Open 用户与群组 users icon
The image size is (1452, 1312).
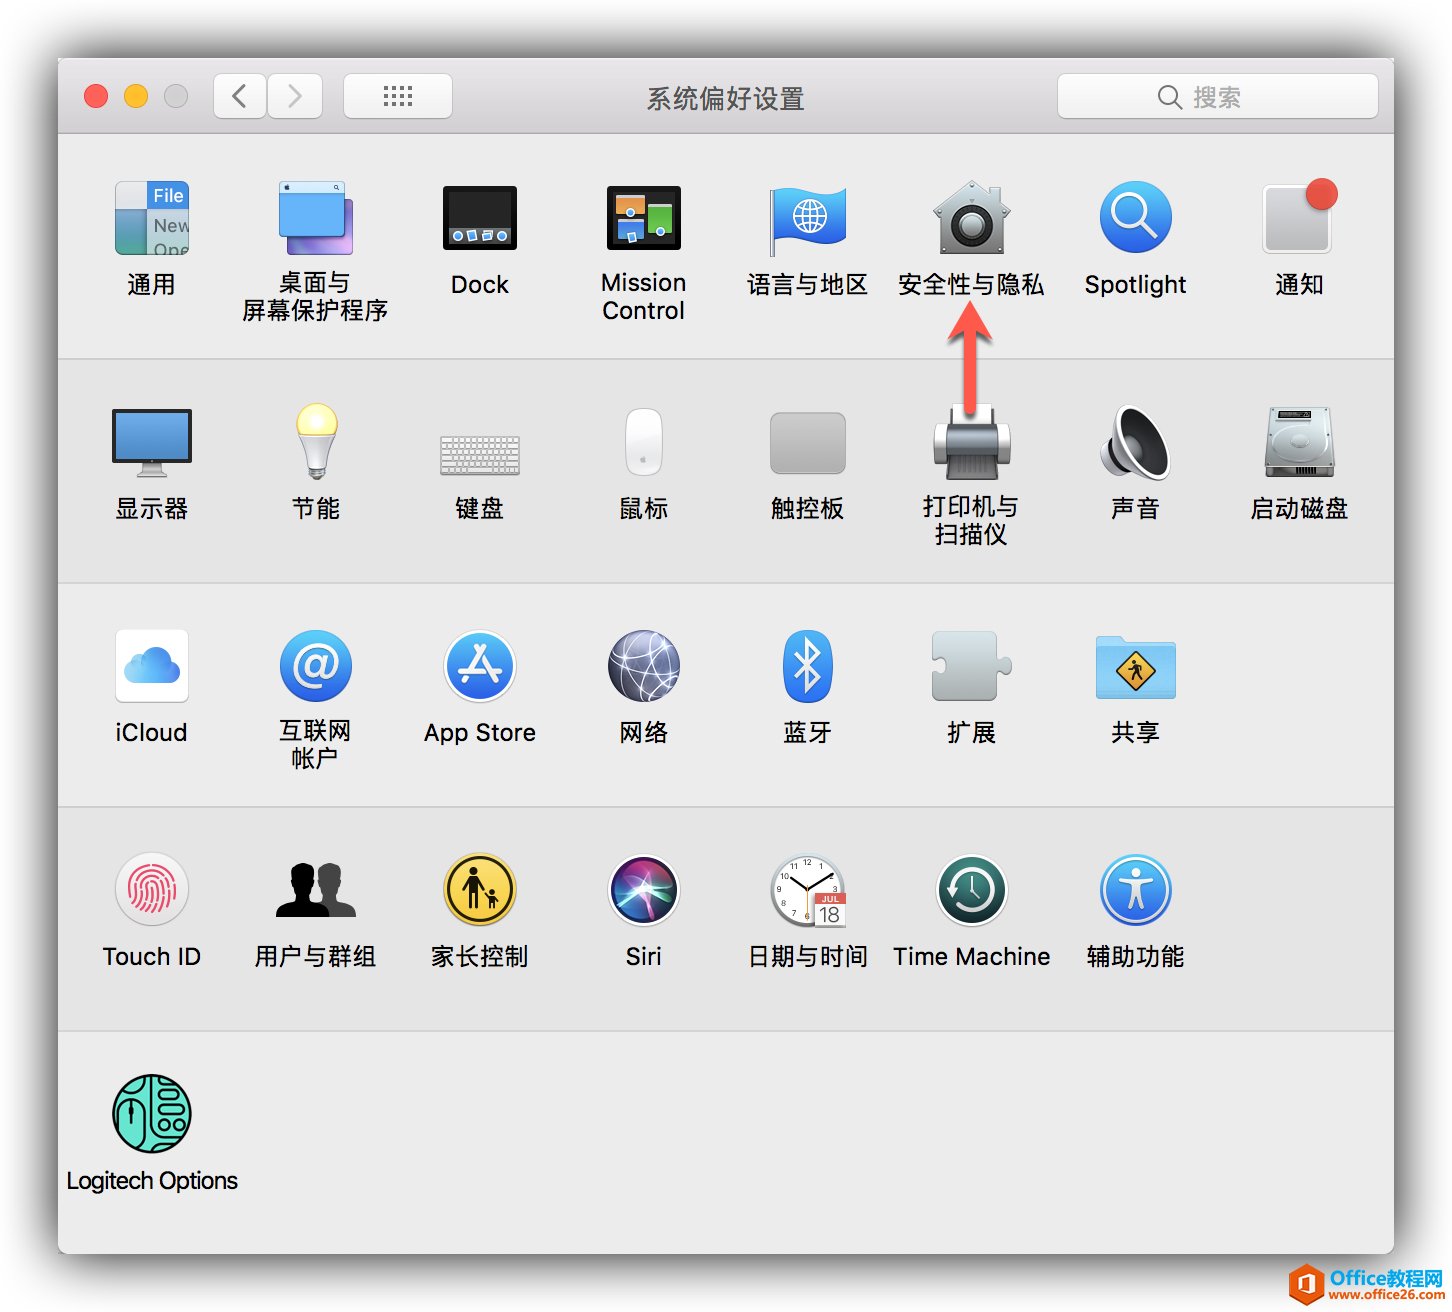316,890
